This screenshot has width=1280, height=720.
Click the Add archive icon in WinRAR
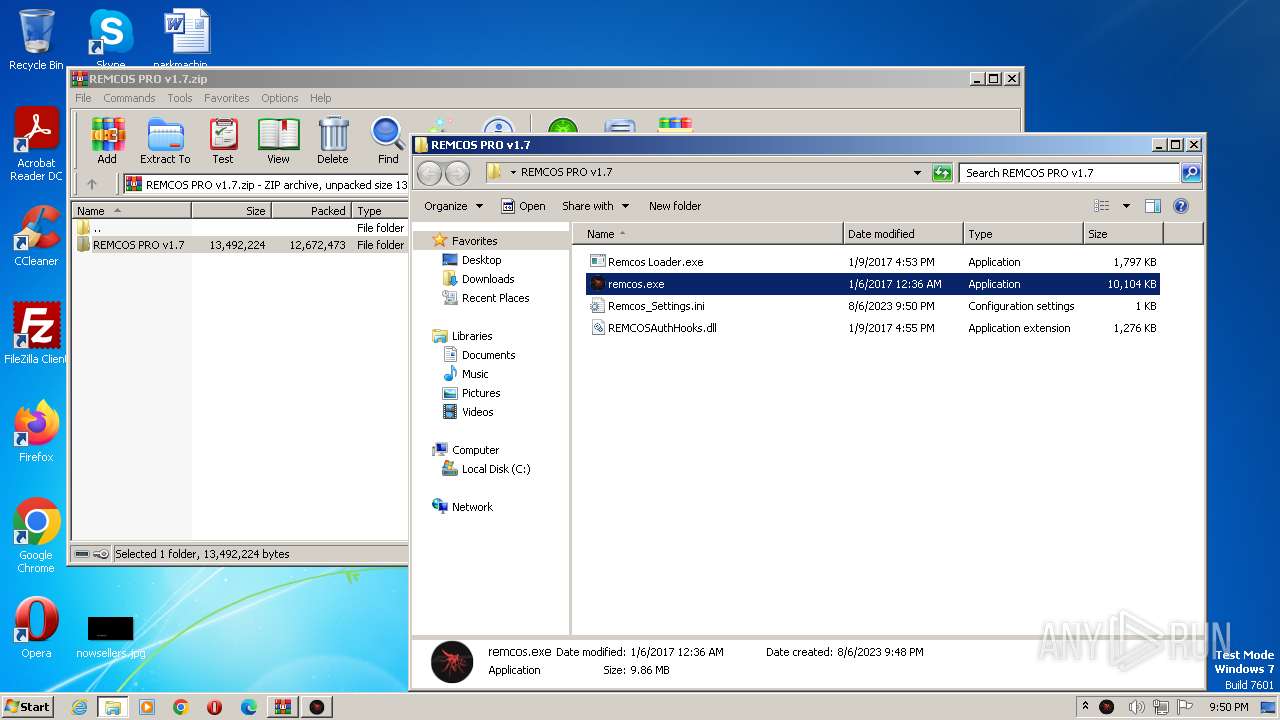[x=107, y=141]
